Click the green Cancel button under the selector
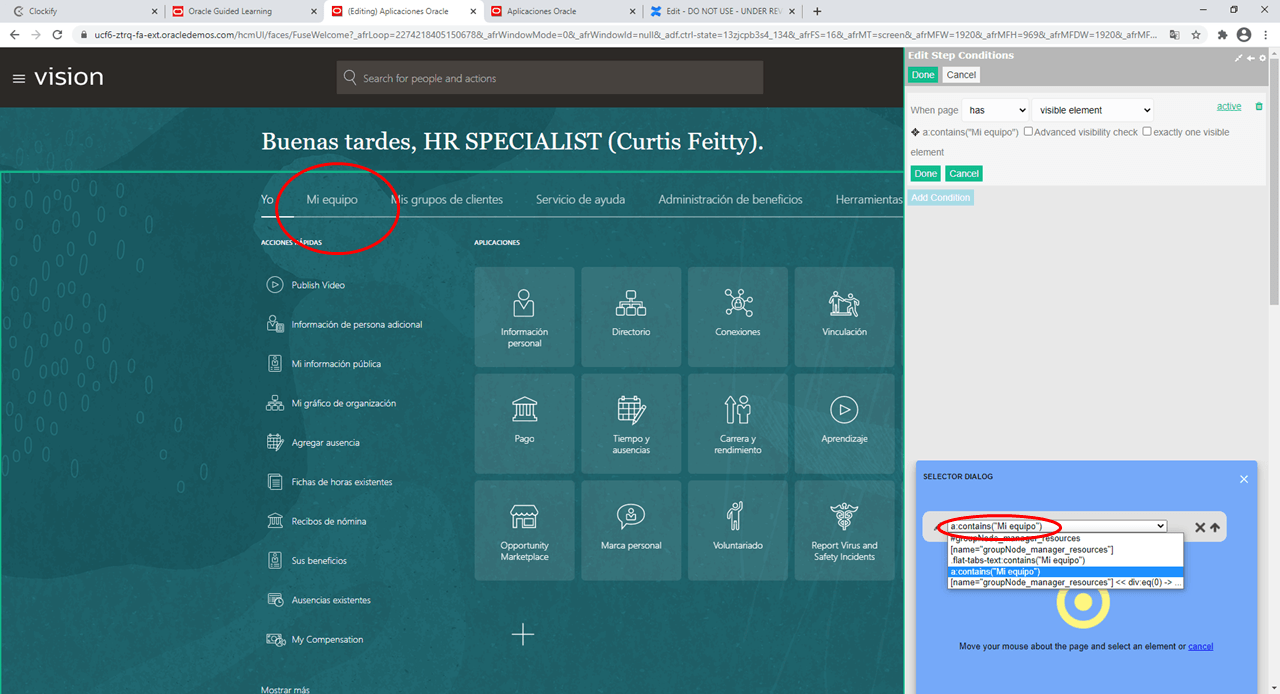 (x=964, y=173)
